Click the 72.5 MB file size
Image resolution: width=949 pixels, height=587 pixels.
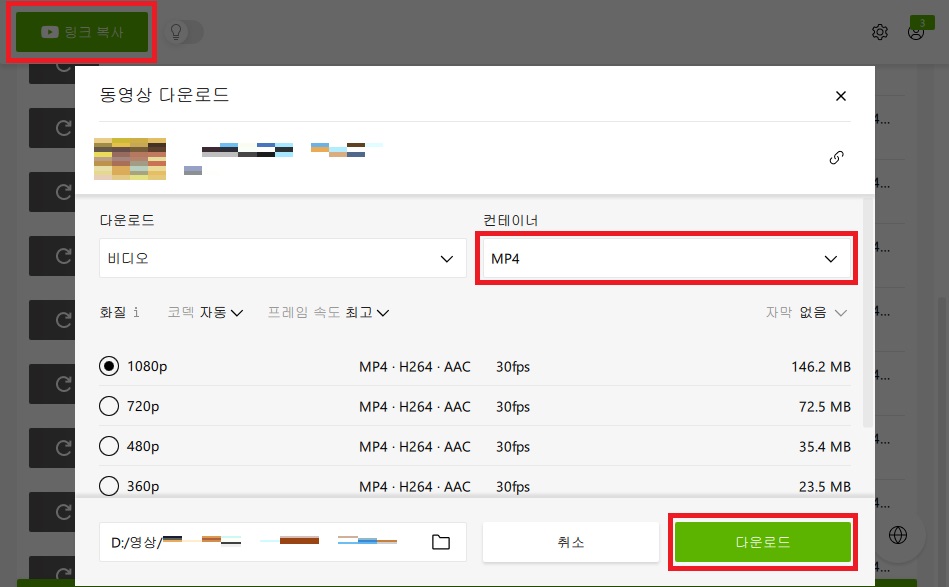[x=824, y=407]
